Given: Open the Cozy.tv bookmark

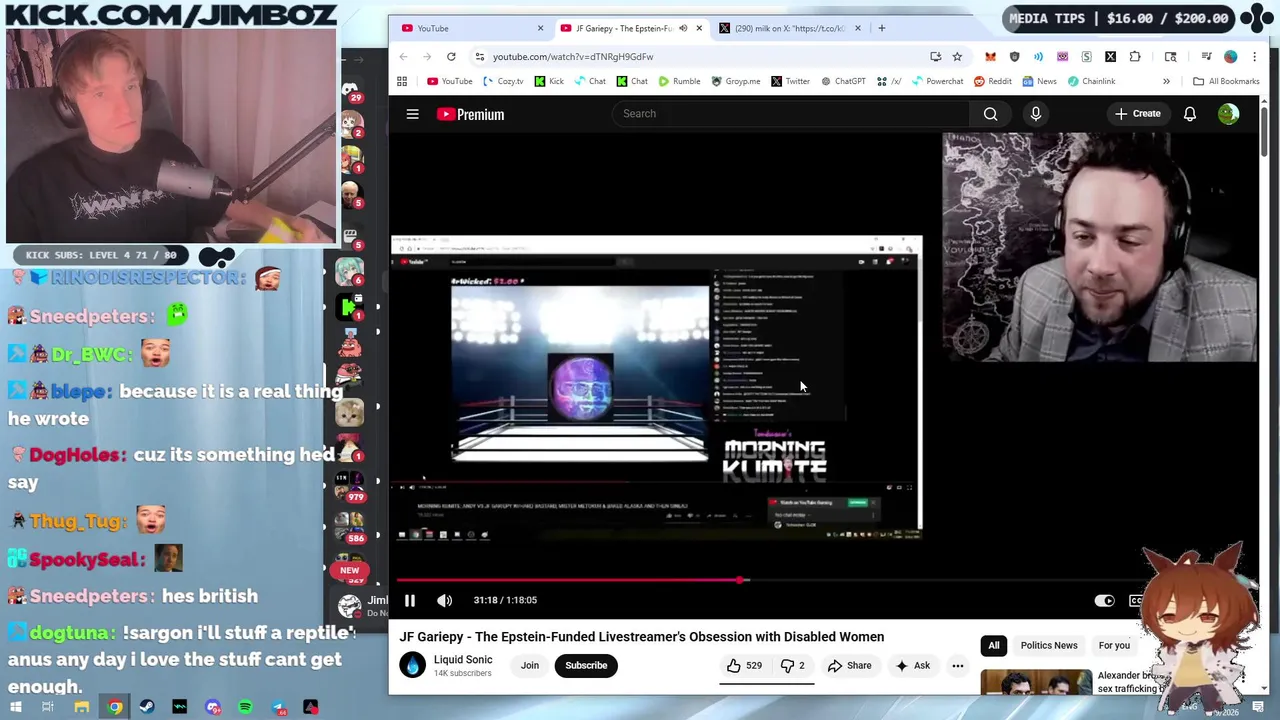Looking at the screenshot, I should tap(503, 81).
